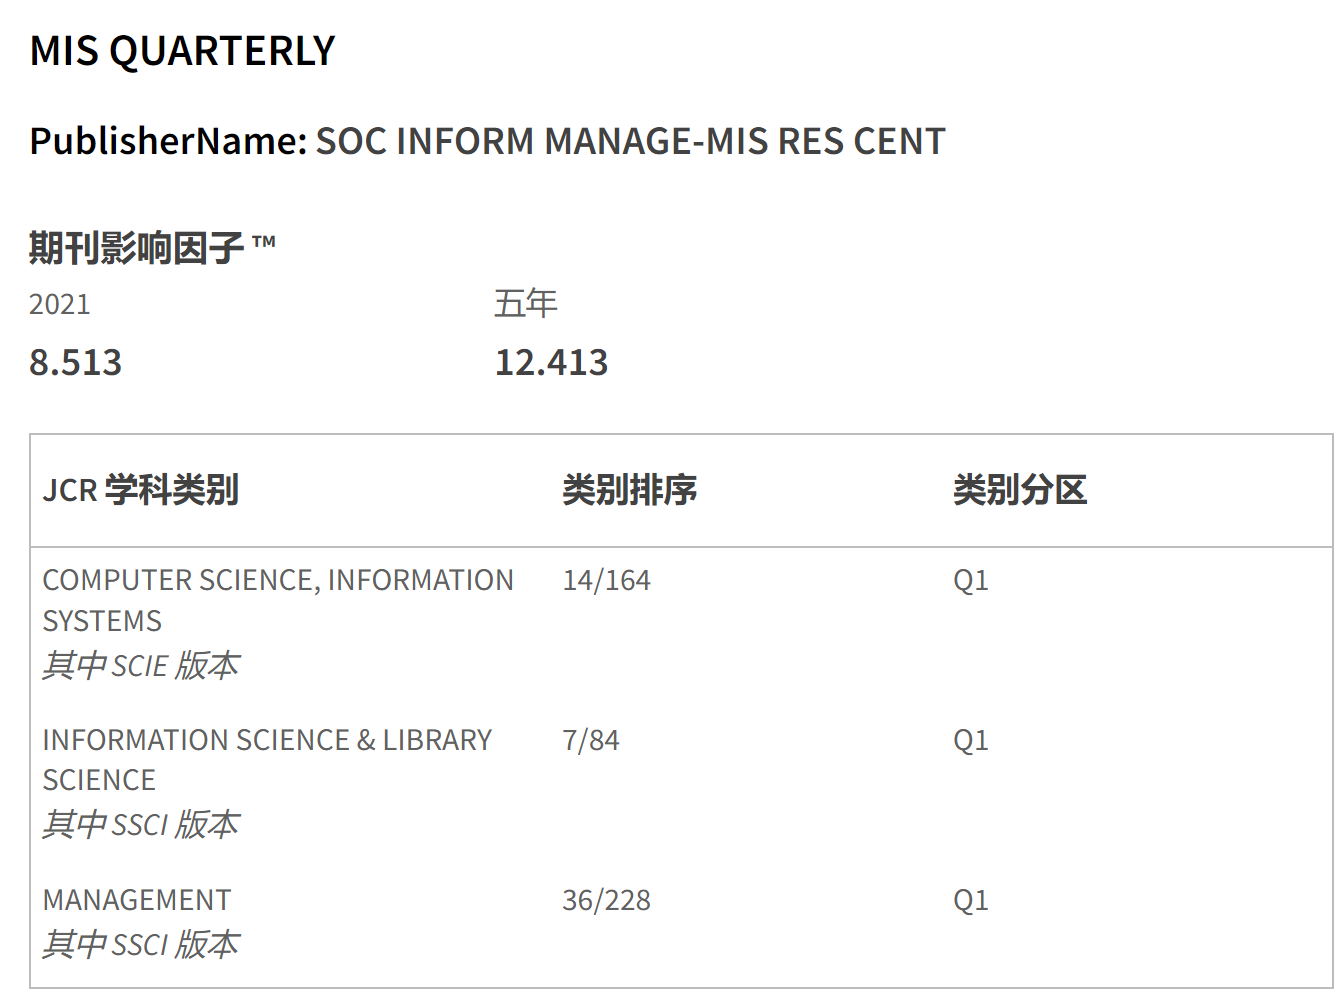The height and width of the screenshot is (1001, 1339).
Task: Click the MIS QUARTERLY journal title
Action: tap(182, 51)
